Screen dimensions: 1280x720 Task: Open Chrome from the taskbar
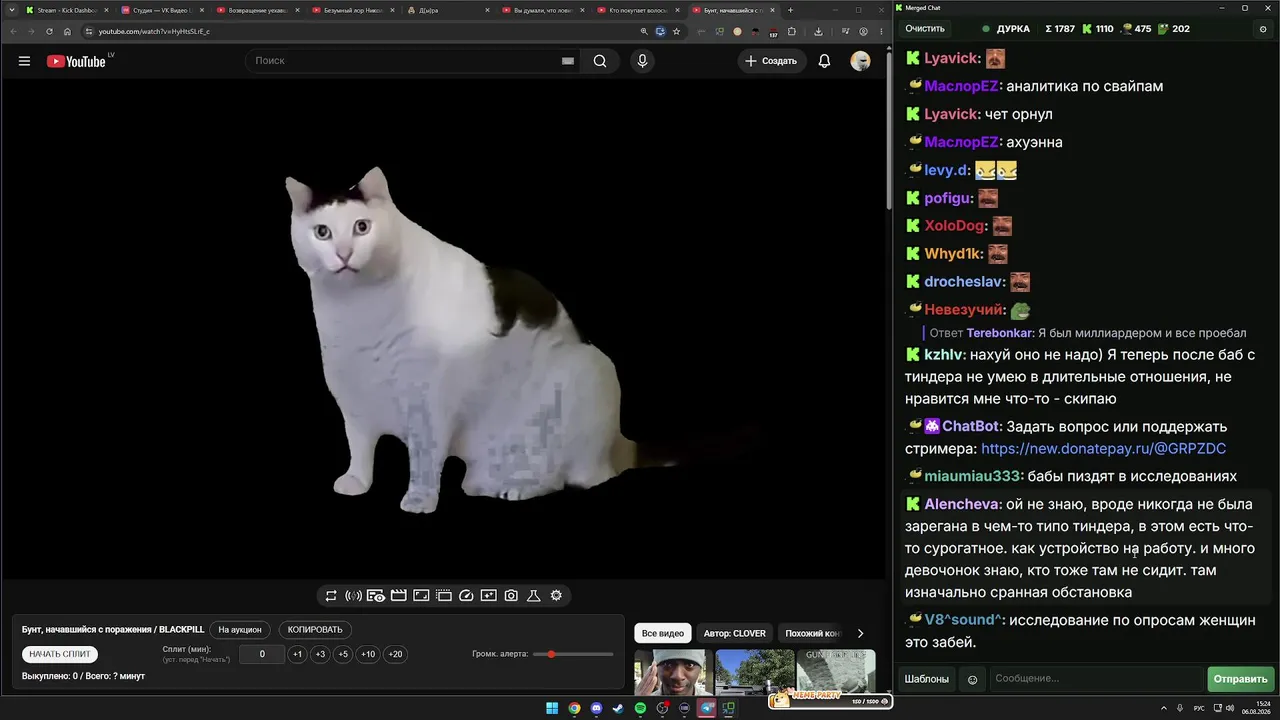(x=574, y=708)
